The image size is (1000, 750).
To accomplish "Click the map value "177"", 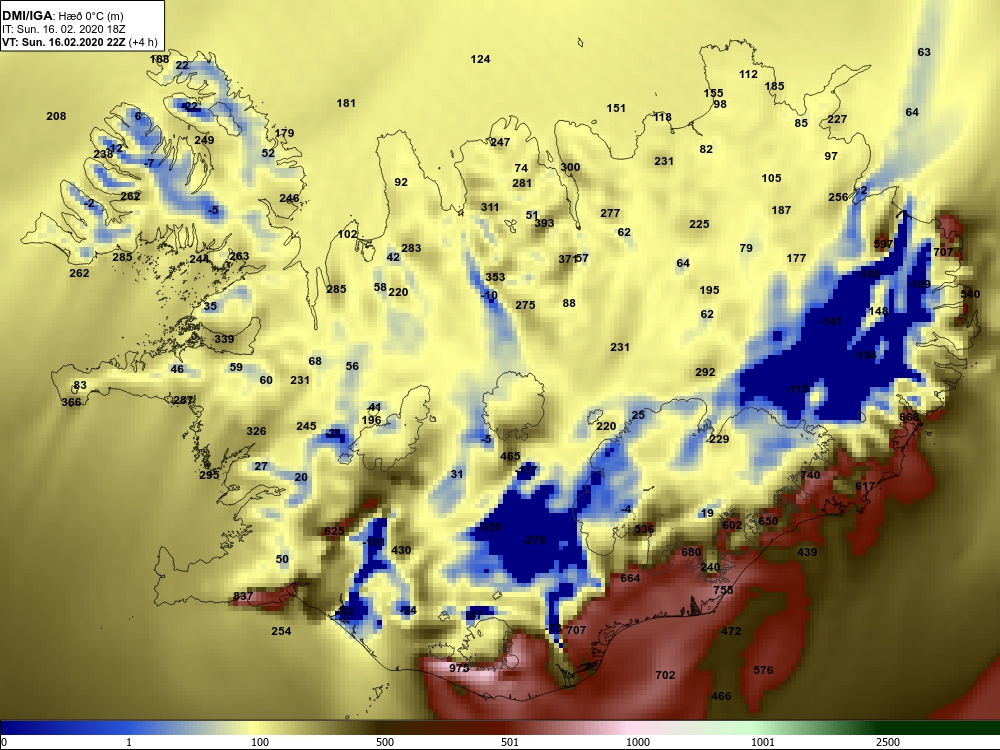I will click(796, 258).
